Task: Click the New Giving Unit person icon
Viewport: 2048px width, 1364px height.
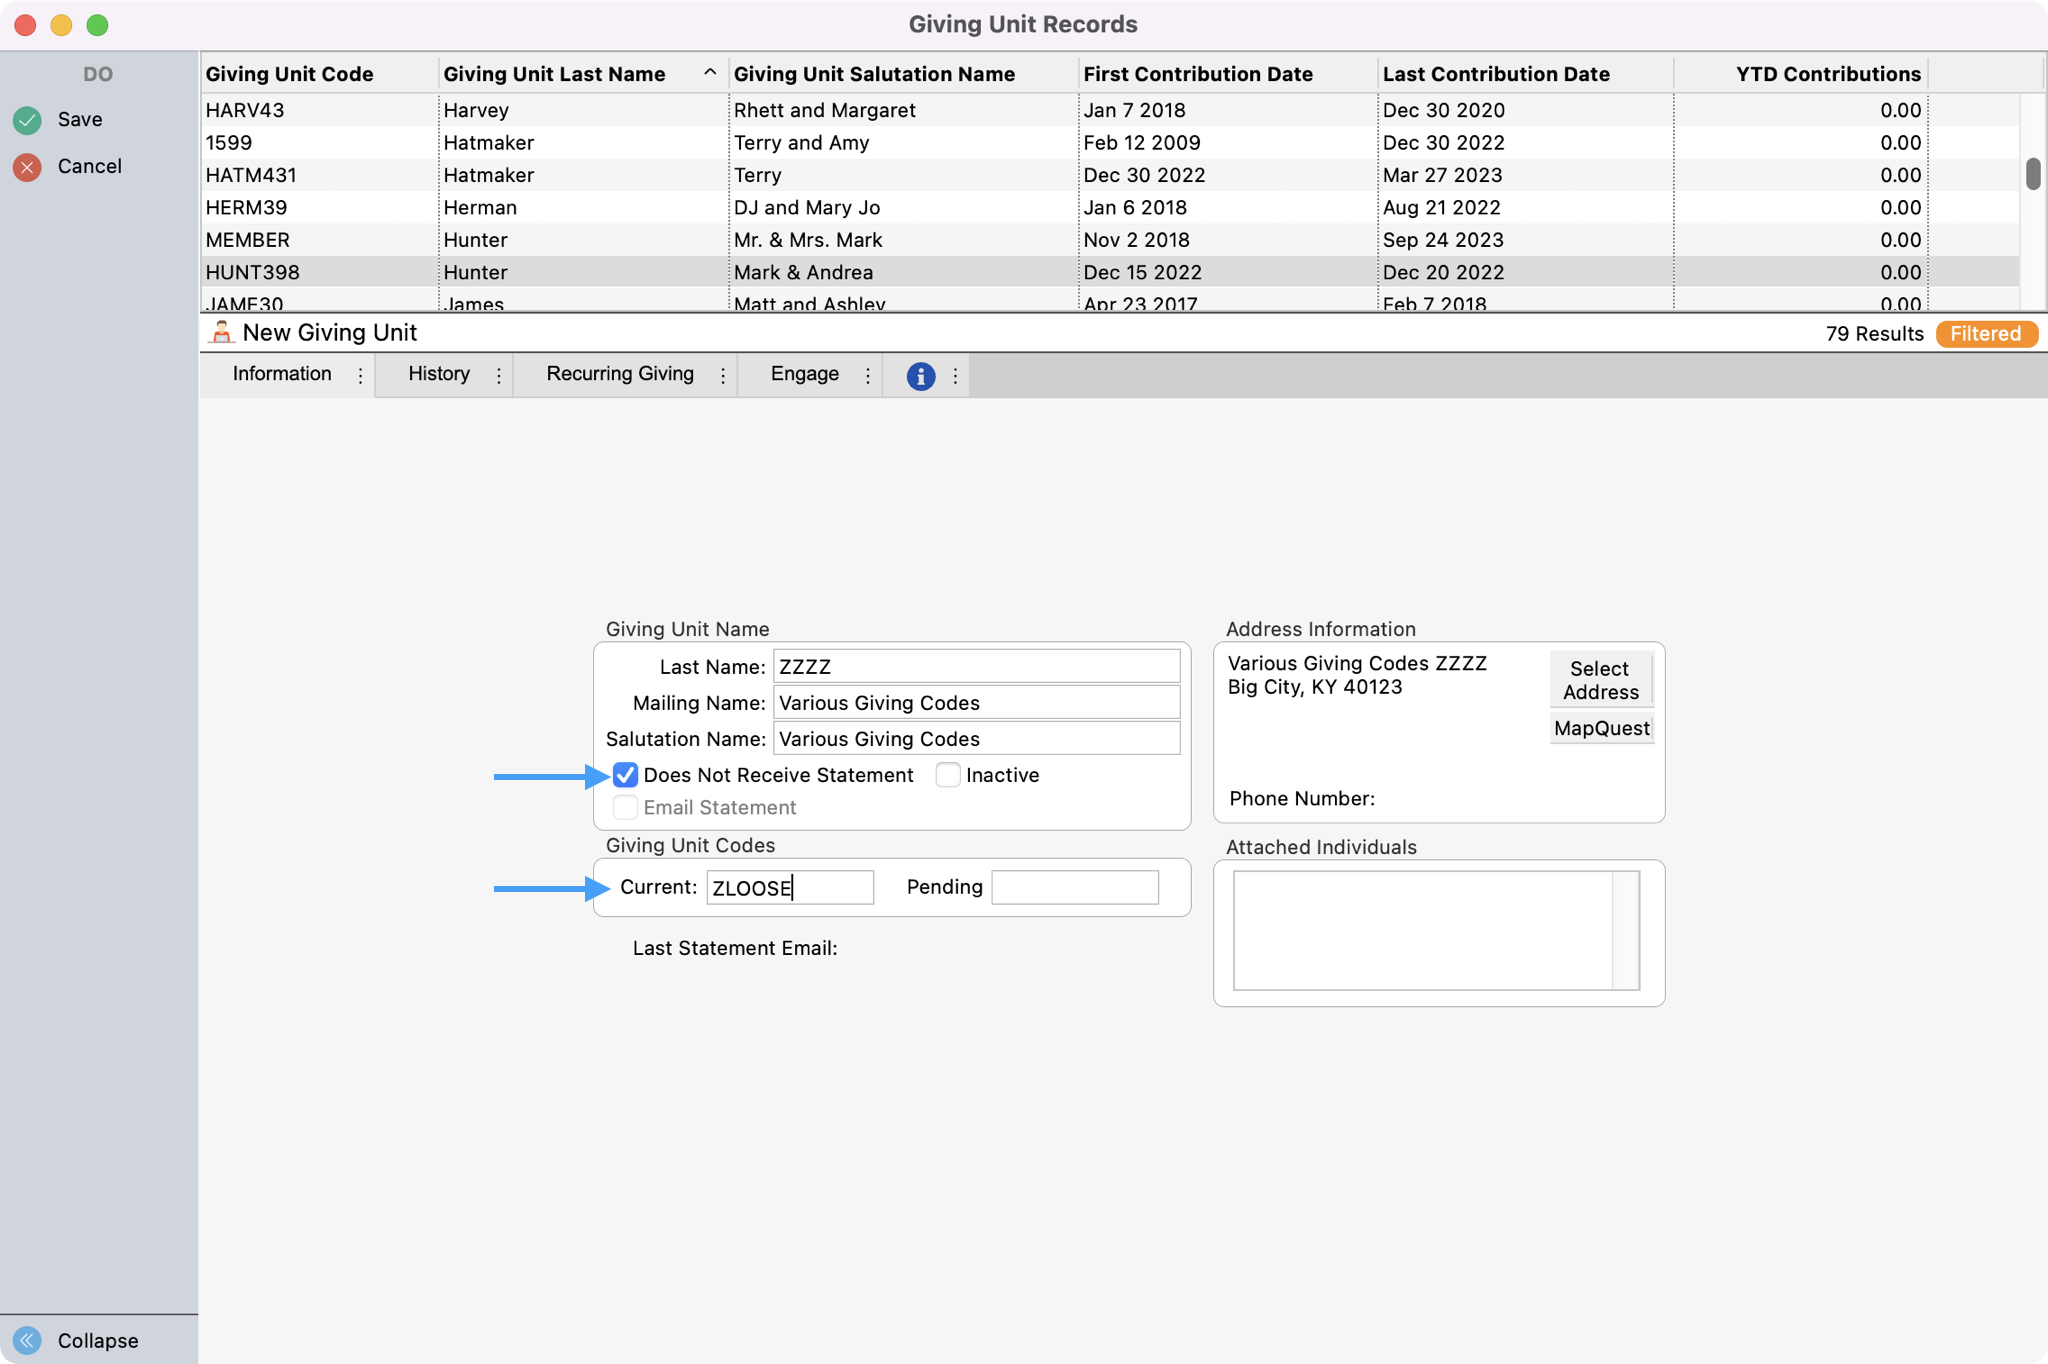Action: click(x=221, y=333)
